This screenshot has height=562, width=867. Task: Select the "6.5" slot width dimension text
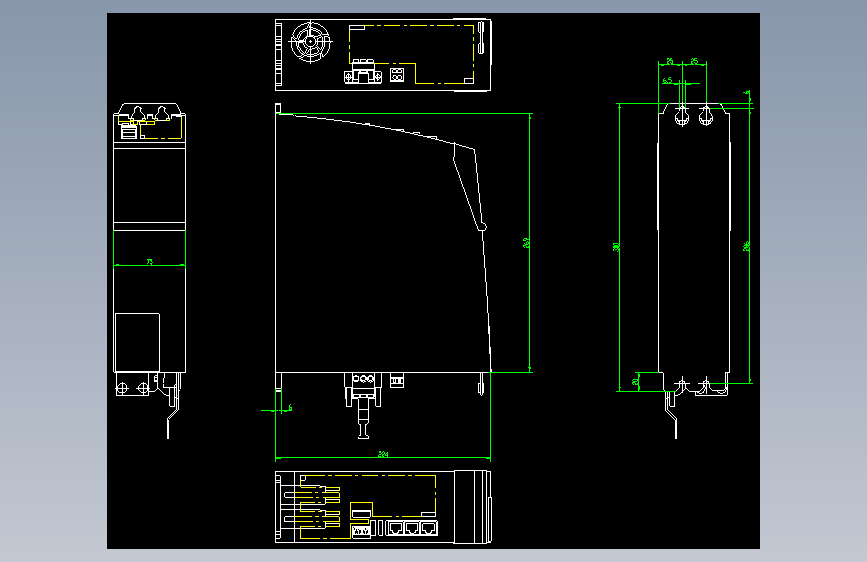pos(667,80)
